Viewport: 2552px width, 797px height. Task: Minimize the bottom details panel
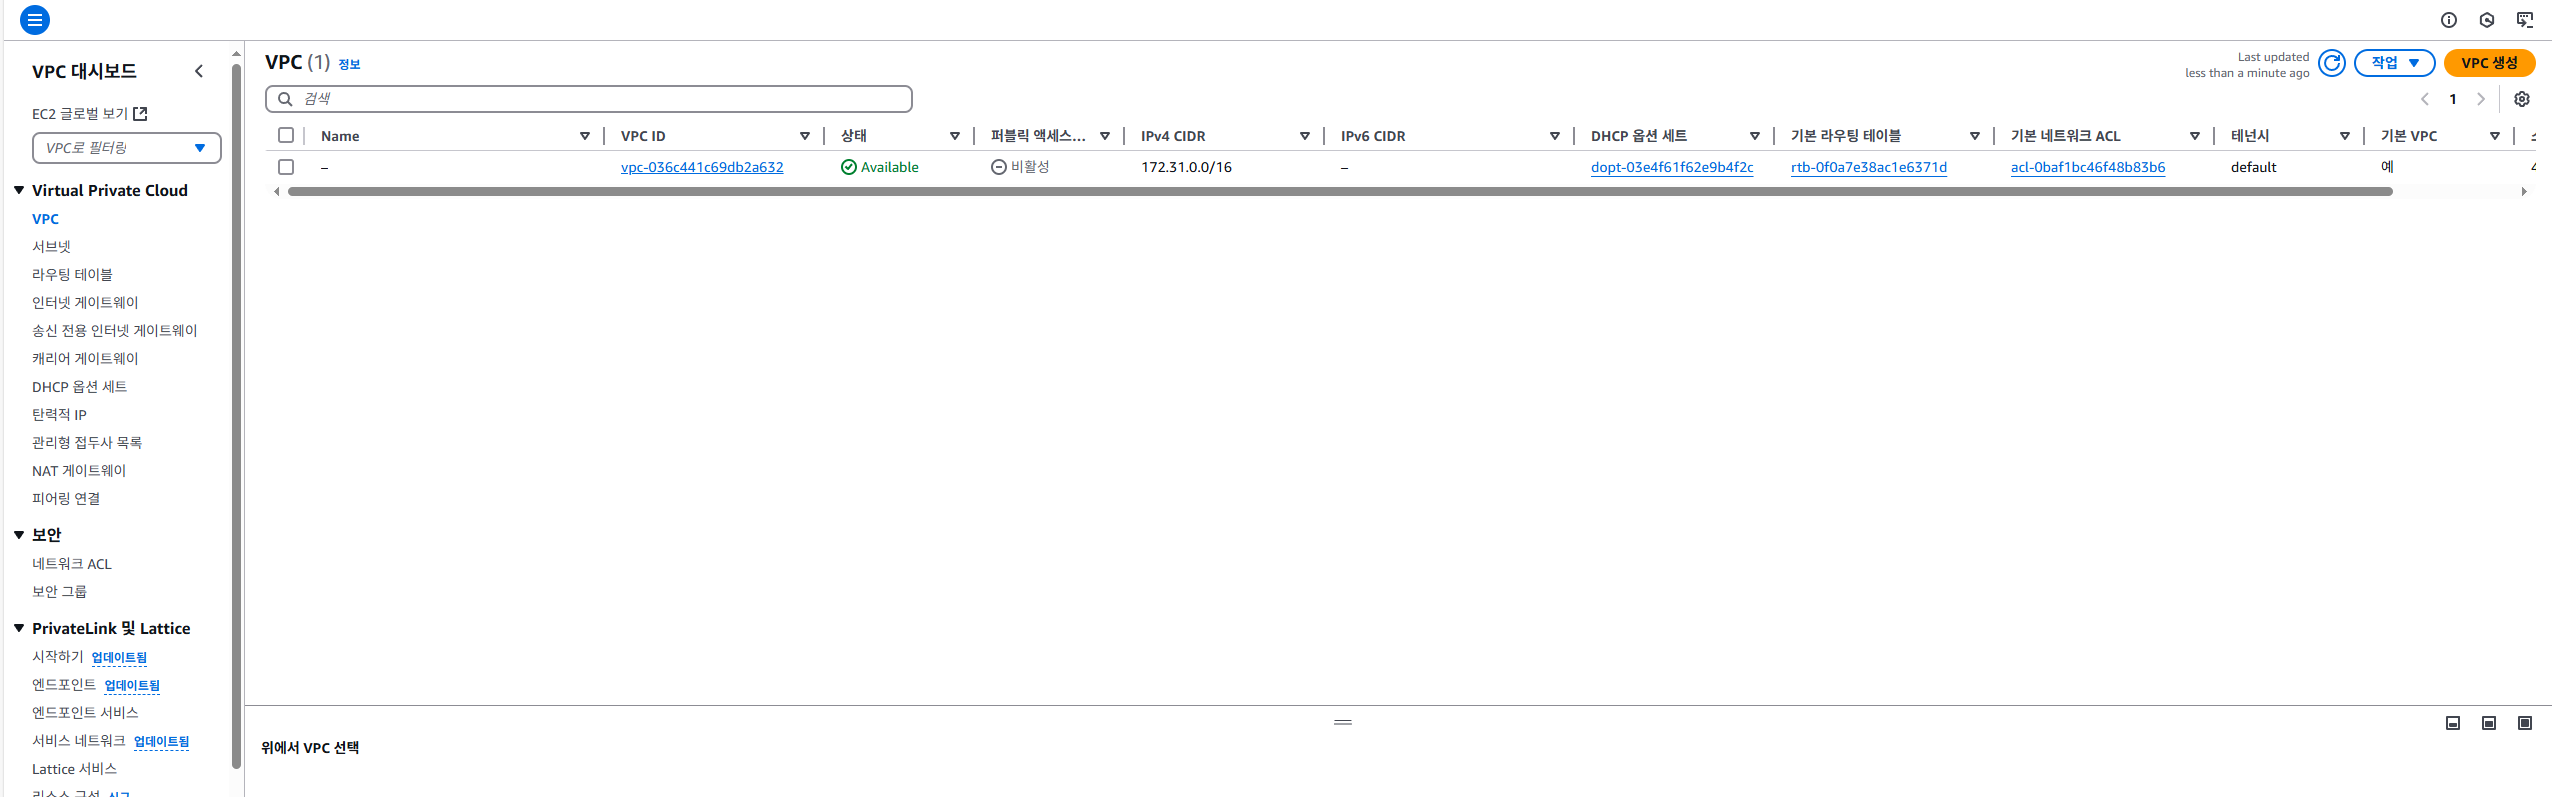[x=2452, y=723]
